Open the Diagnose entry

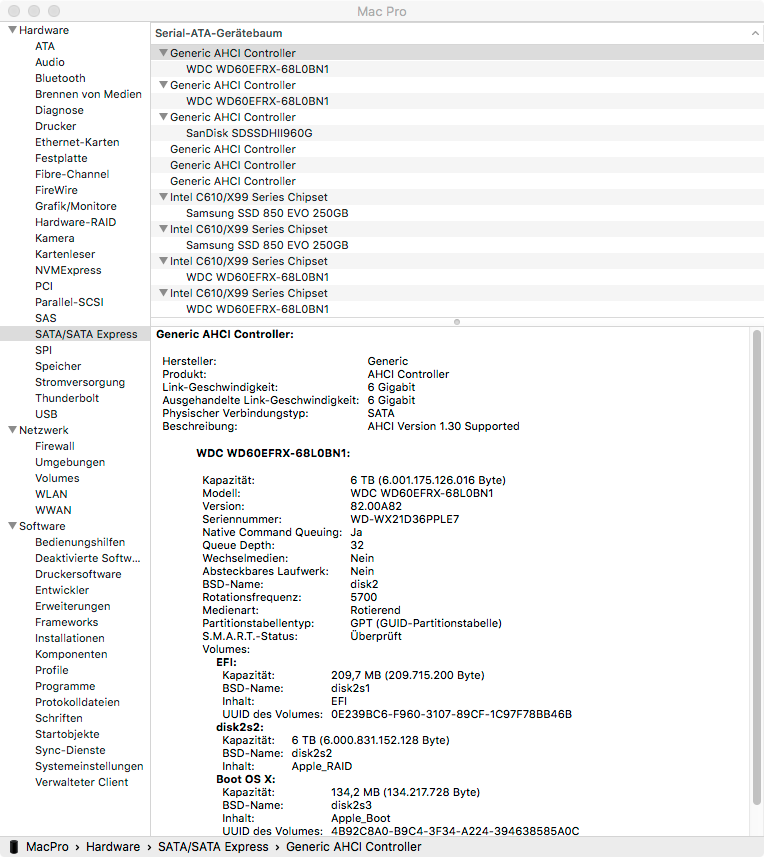pyautogui.click(x=59, y=110)
